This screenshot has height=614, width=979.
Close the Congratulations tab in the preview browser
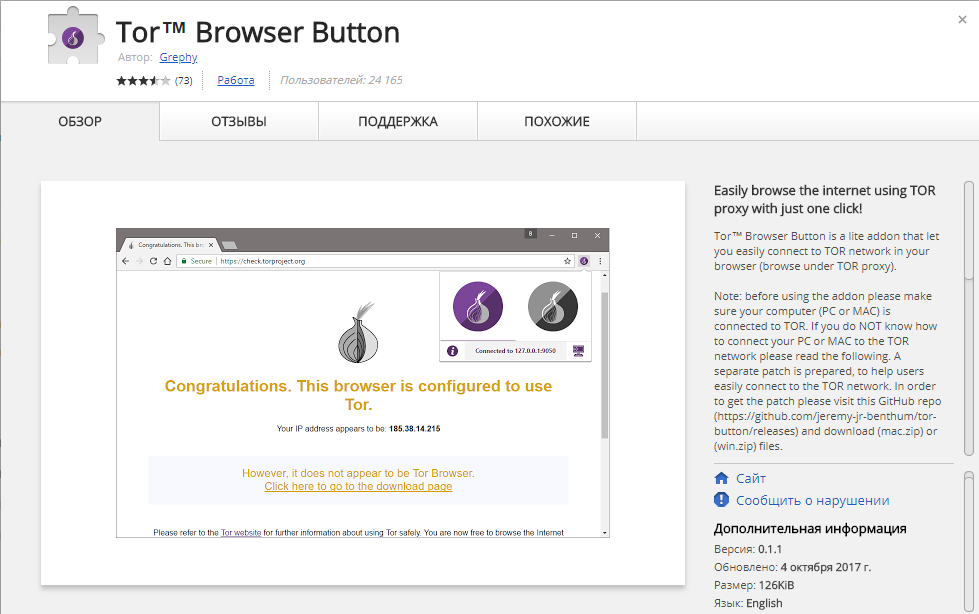pos(211,245)
